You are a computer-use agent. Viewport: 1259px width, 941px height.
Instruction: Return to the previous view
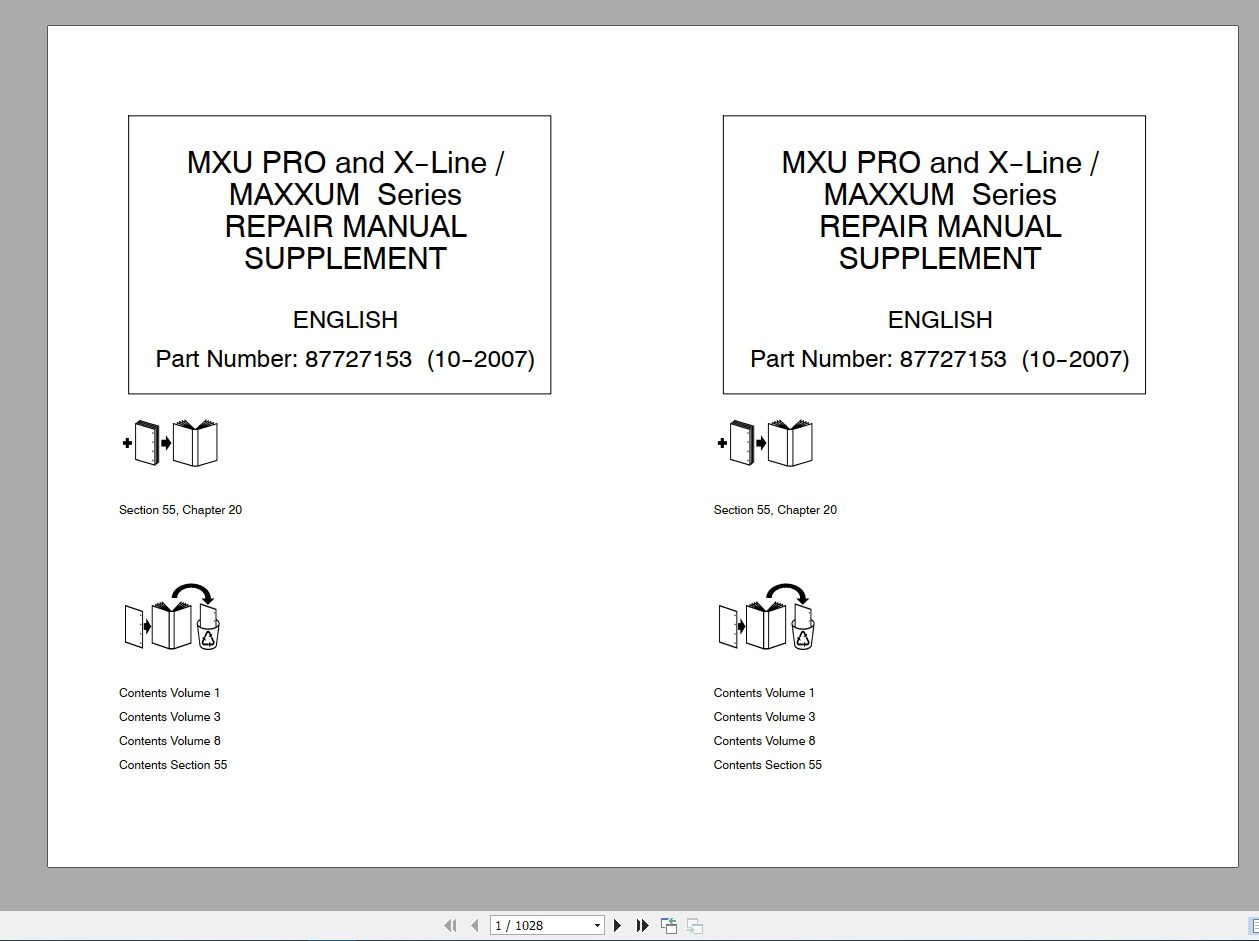click(x=668, y=925)
